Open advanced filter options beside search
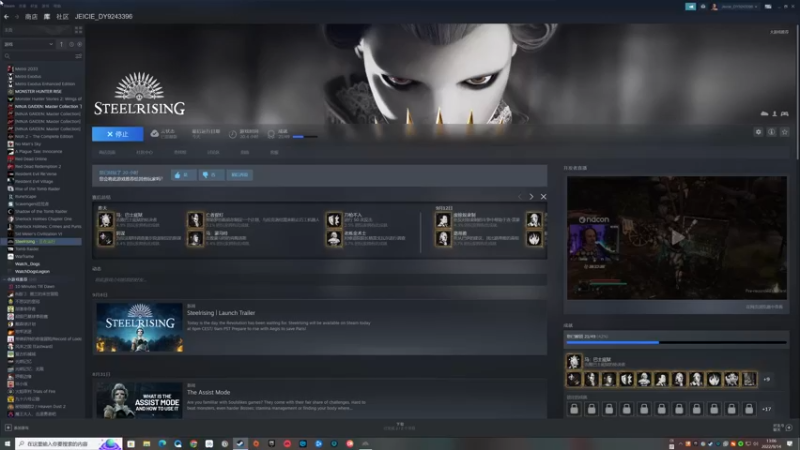 (79, 56)
